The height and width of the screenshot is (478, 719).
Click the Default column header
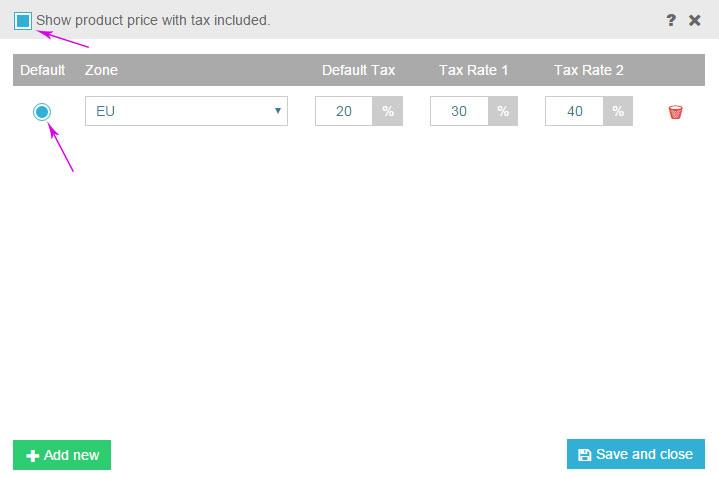tap(42, 70)
